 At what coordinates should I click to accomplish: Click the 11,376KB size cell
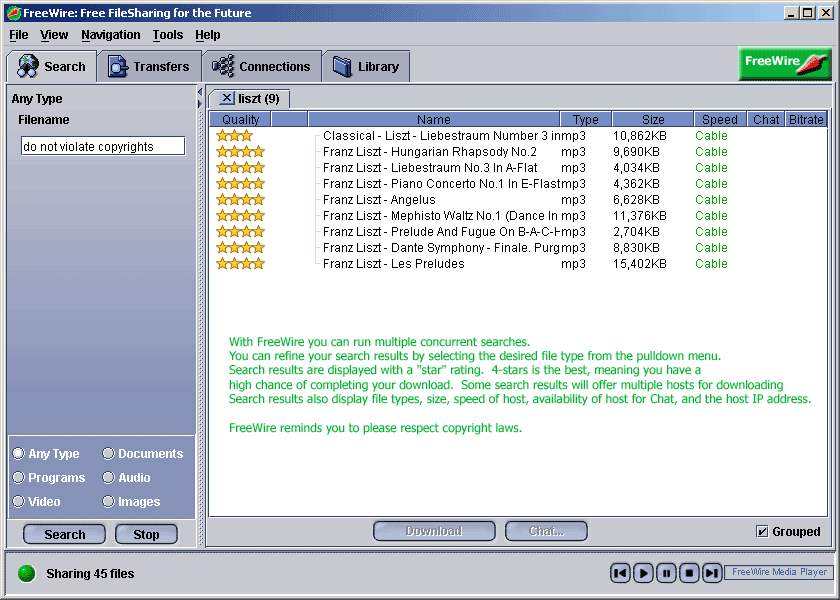click(640, 216)
